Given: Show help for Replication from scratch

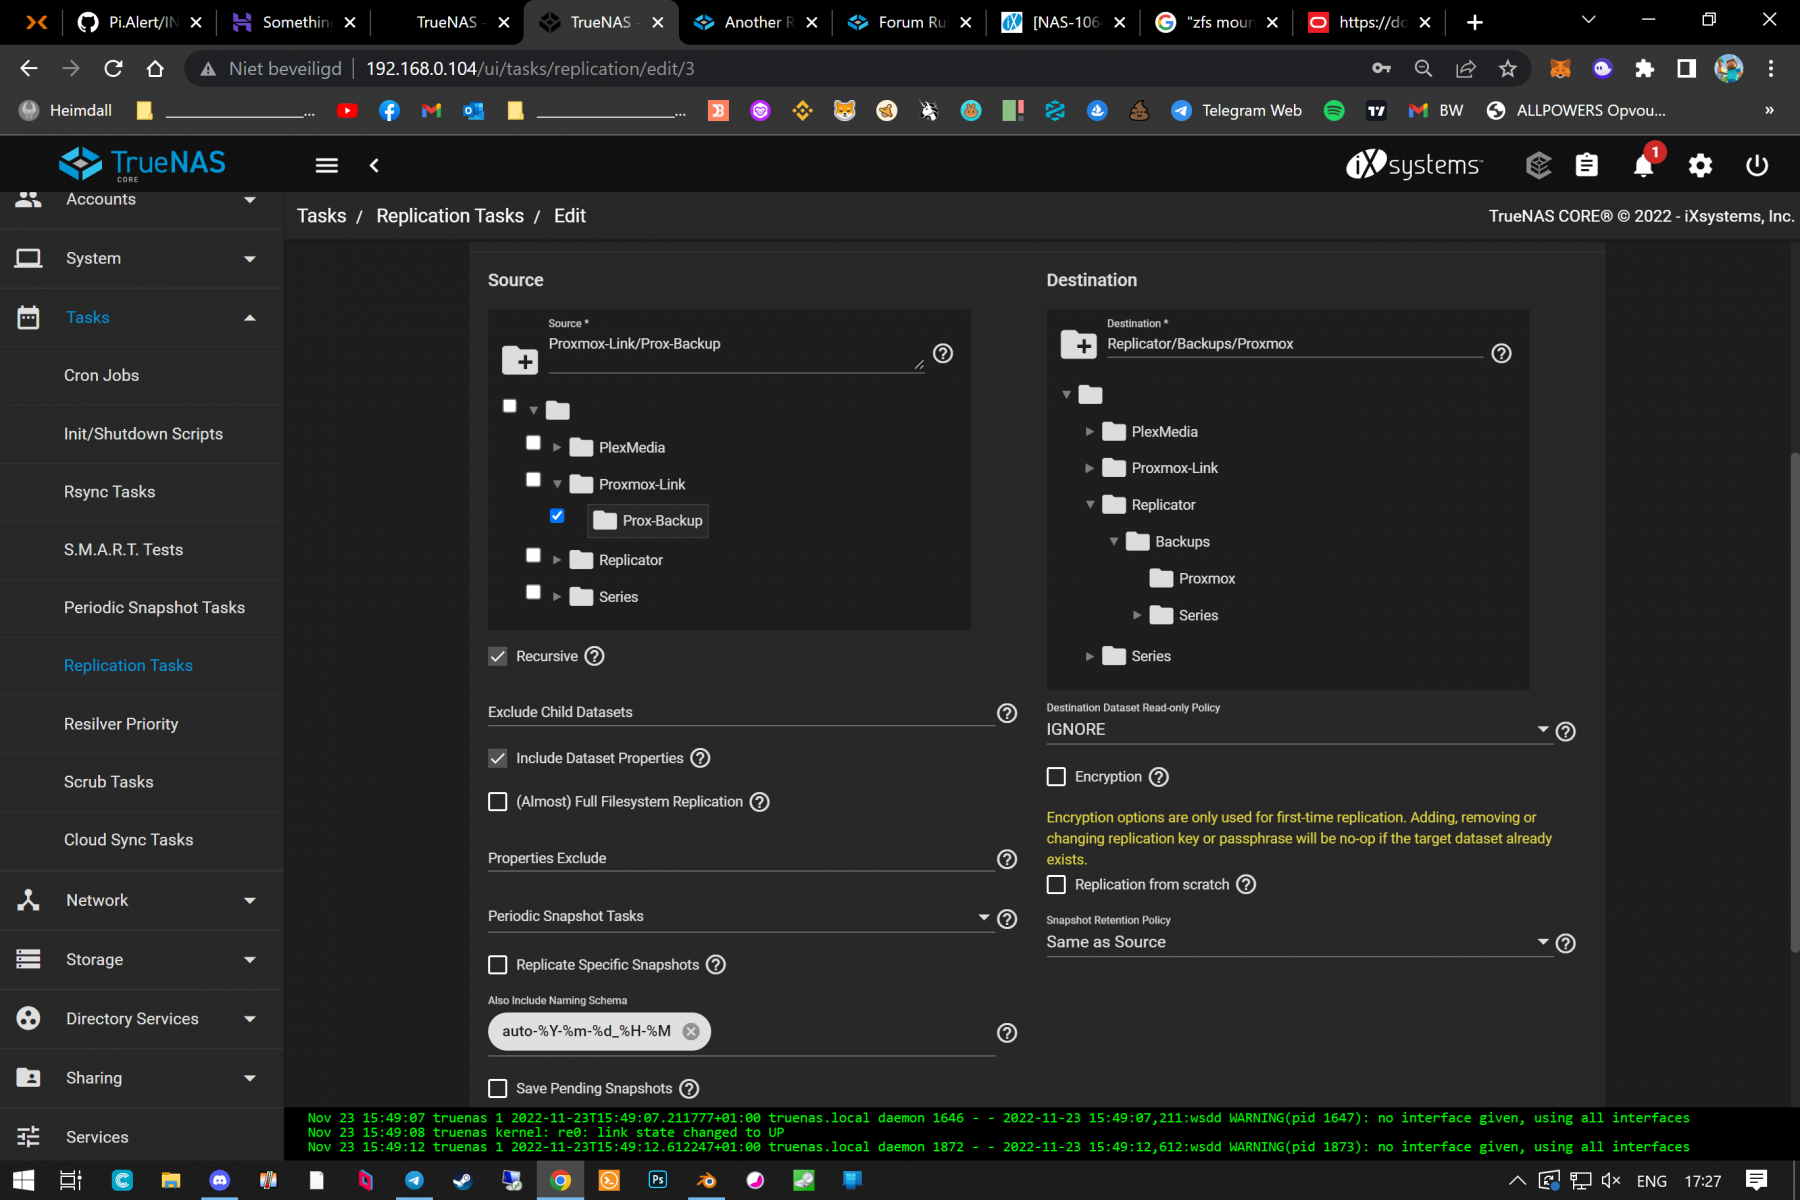Looking at the screenshot, I should [x=1246, y=884].
